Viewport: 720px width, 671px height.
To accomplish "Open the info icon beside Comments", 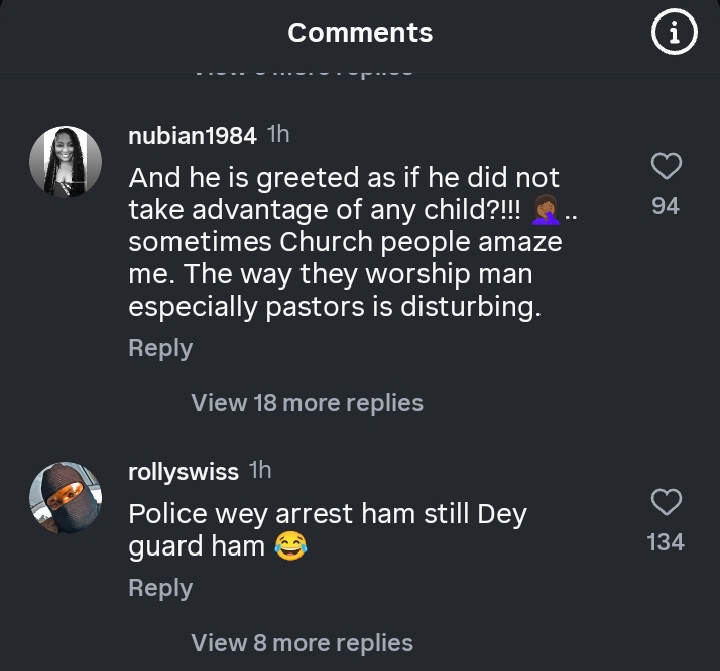I will pyautogui.click(x=675, y=33).
